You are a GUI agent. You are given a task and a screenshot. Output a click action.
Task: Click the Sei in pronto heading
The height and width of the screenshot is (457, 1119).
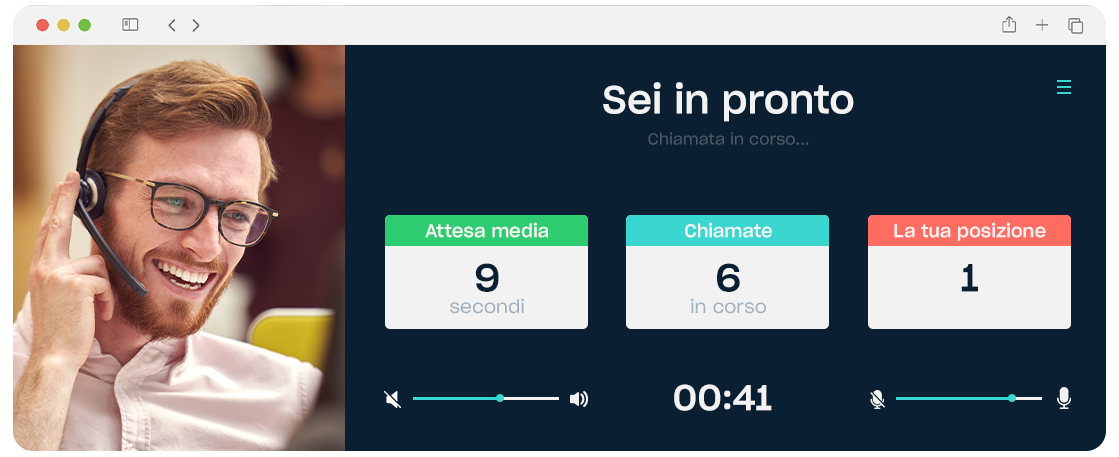point(728,100)
